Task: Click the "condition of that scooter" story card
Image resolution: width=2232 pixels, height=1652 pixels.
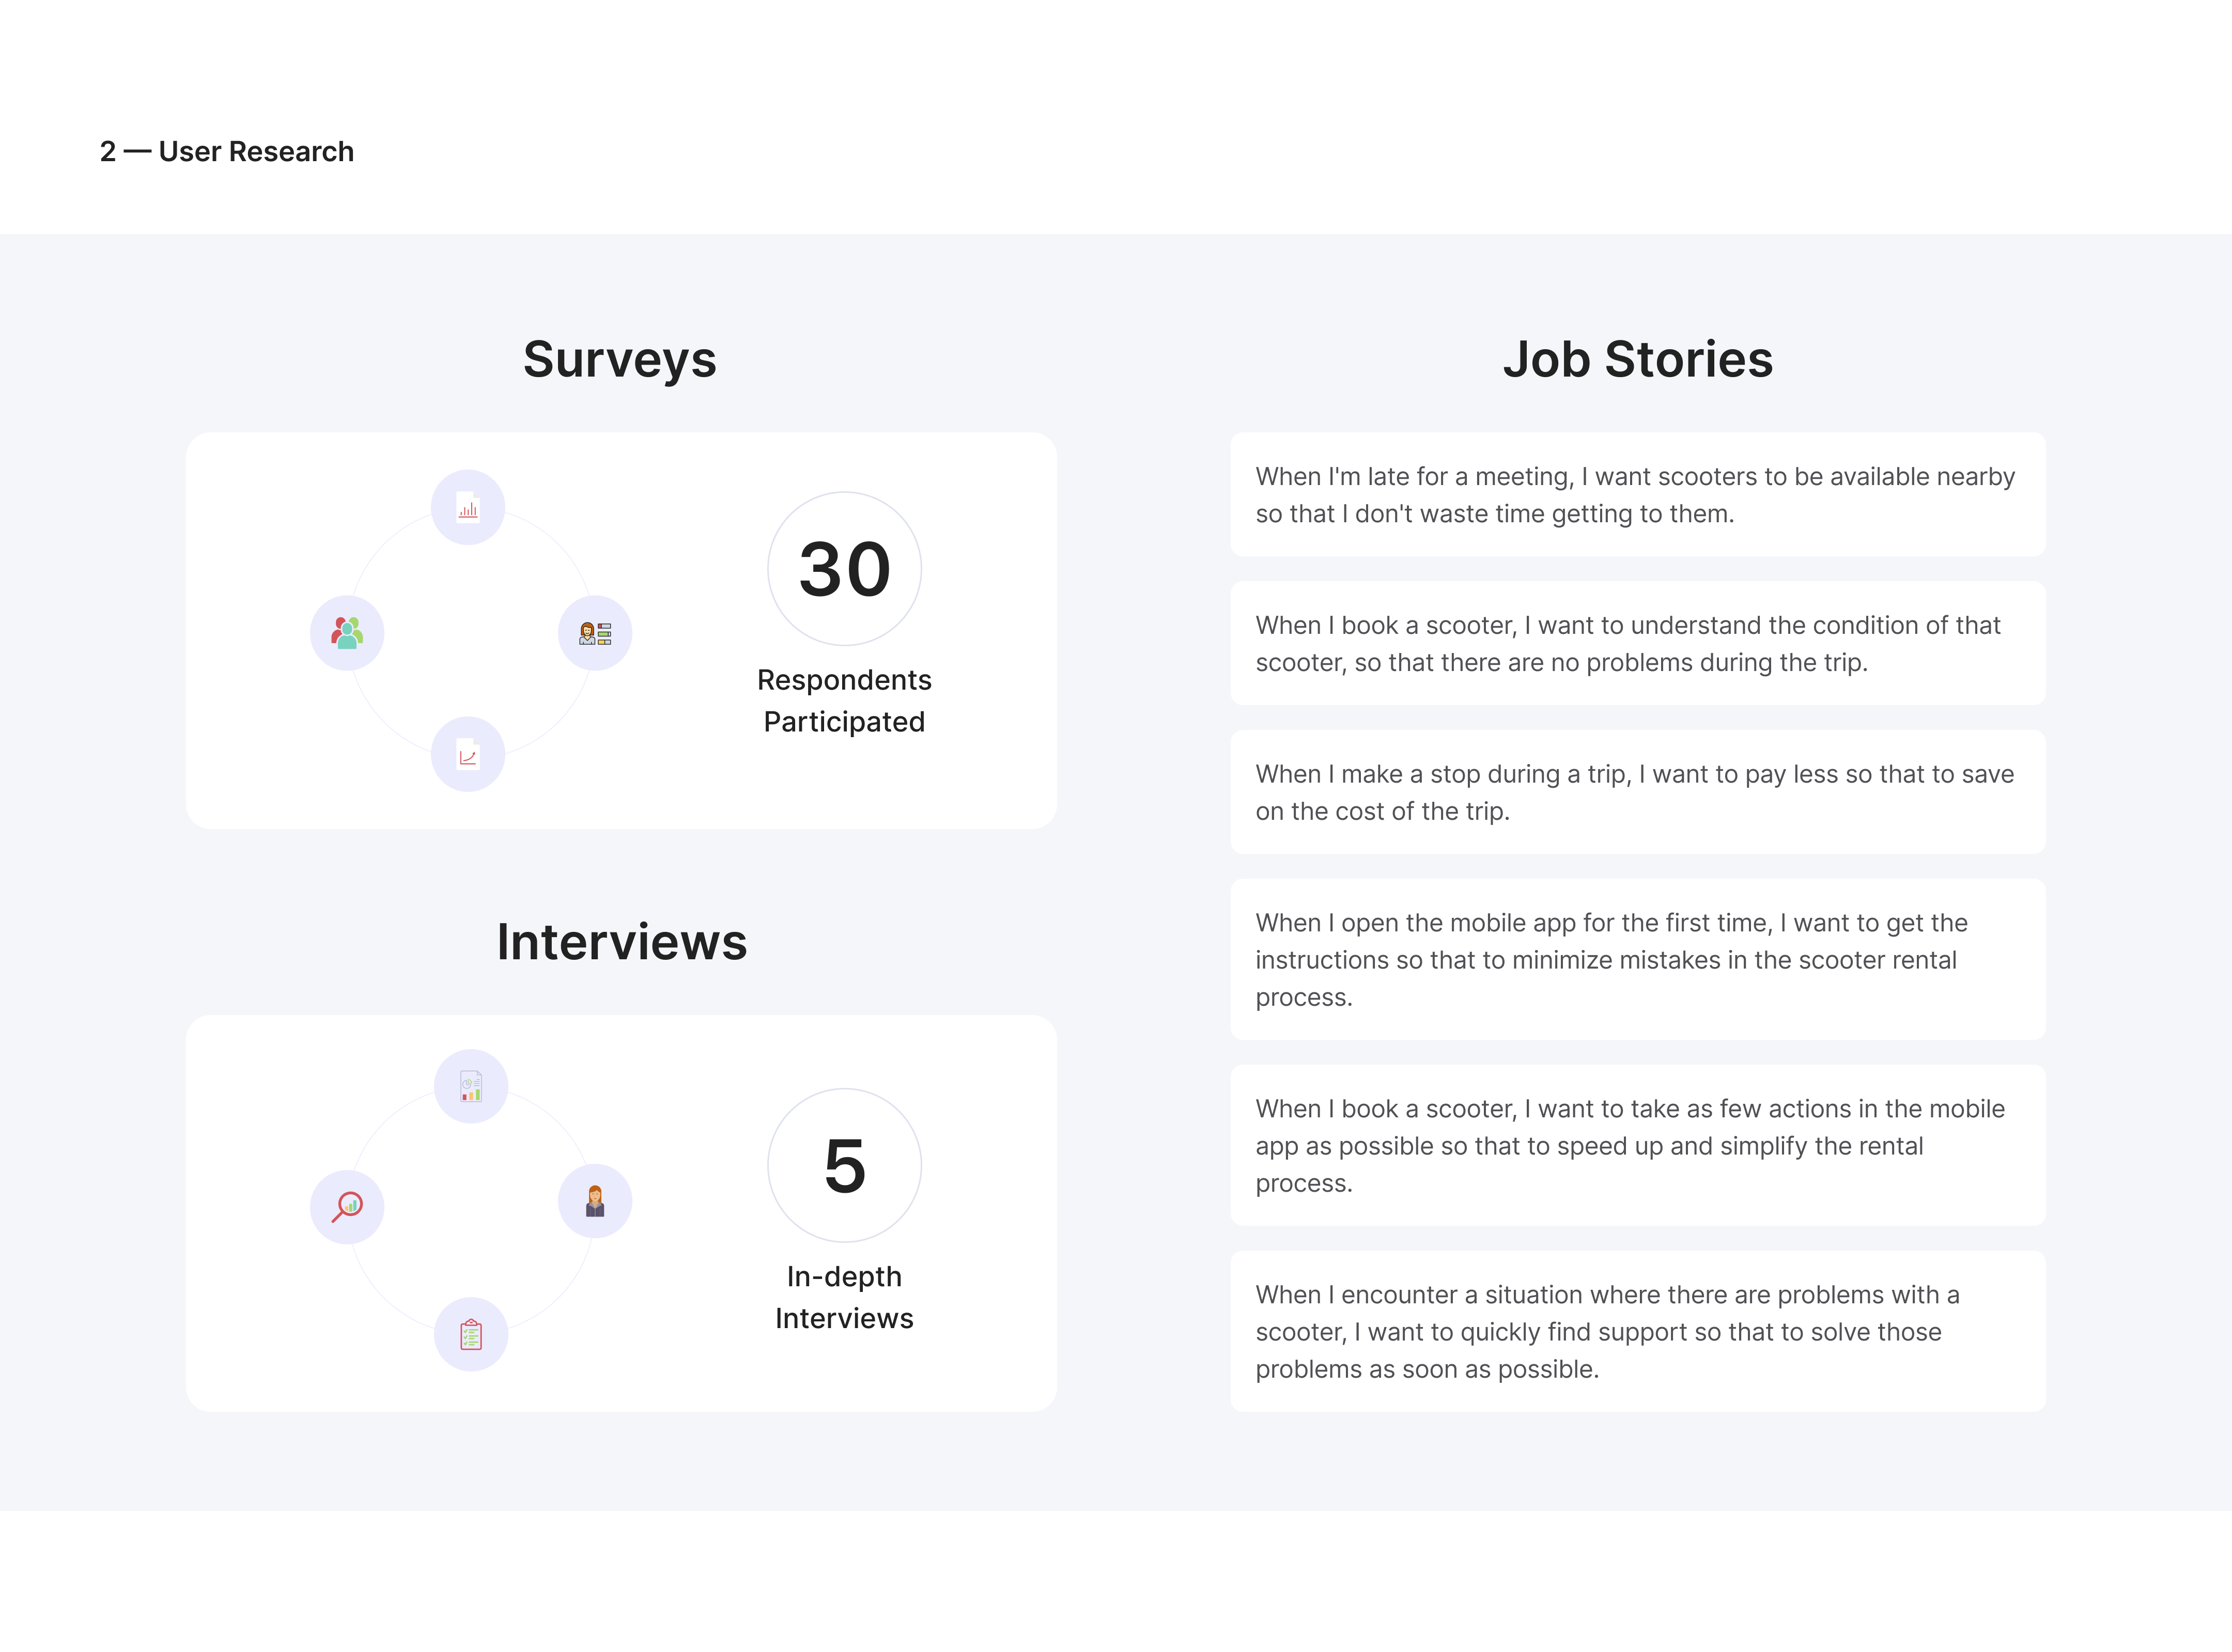Action: [1637, 644]
